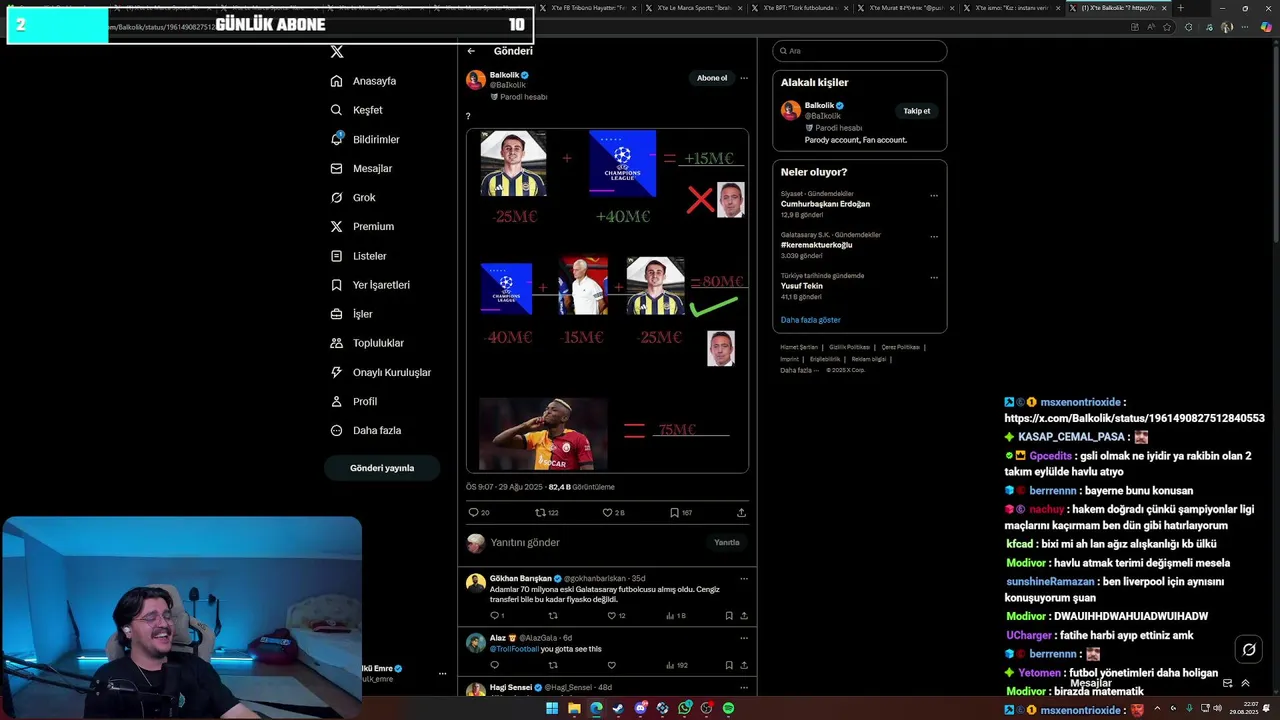
Task: Open Balkolik's profile avatar on the post
Action: click(x=476, y=80)
